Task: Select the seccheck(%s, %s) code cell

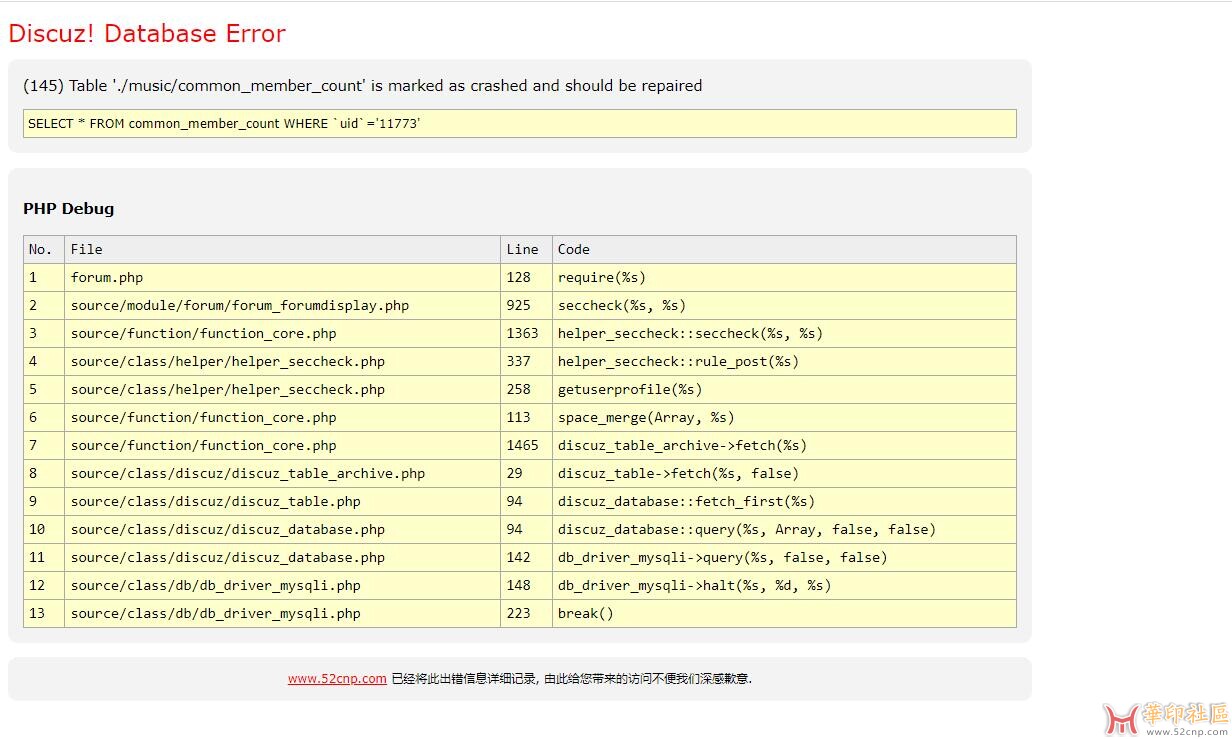Action: (x=785, y=305)
